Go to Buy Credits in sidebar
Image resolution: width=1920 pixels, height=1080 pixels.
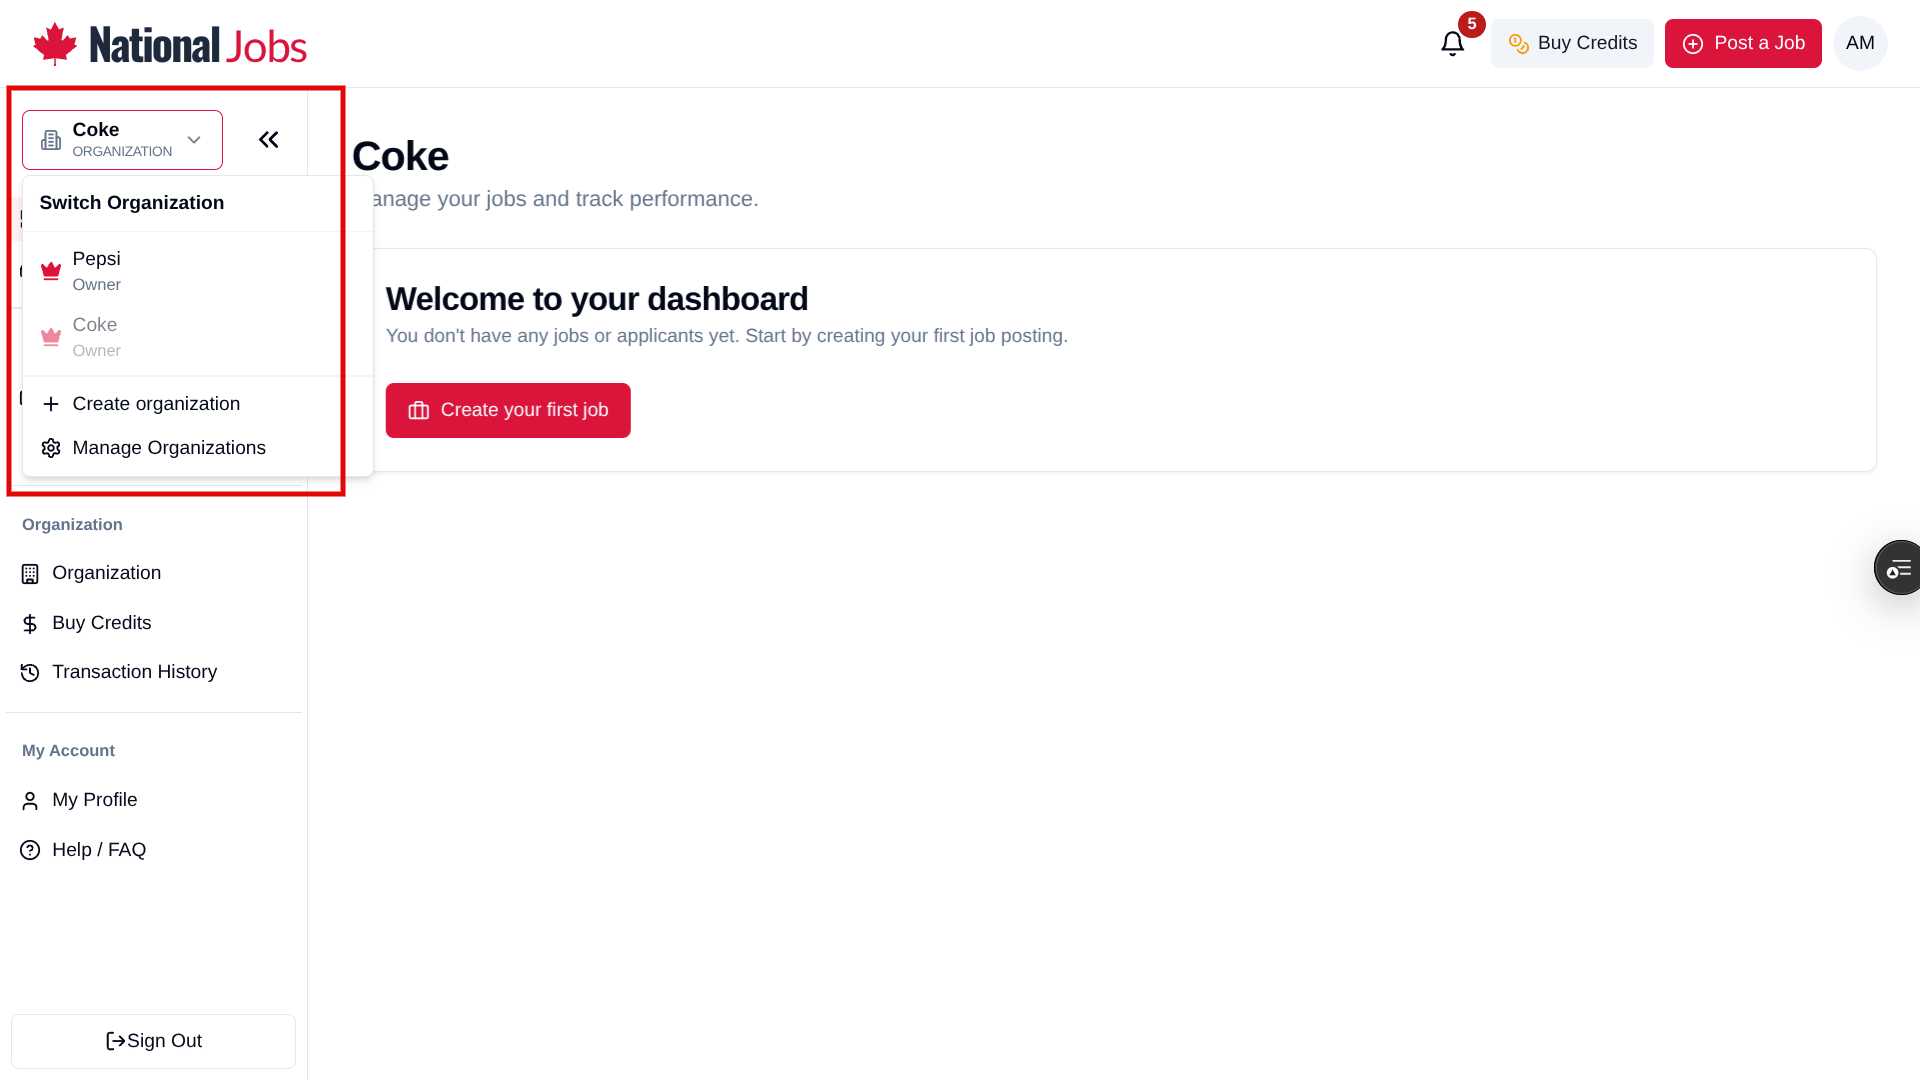154,623
